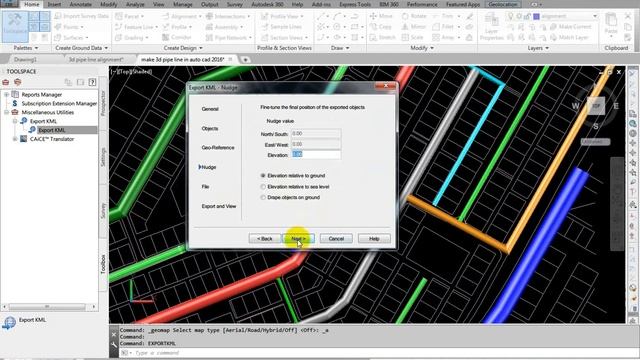Click the alignment layer color swatch

coord(536,16)
